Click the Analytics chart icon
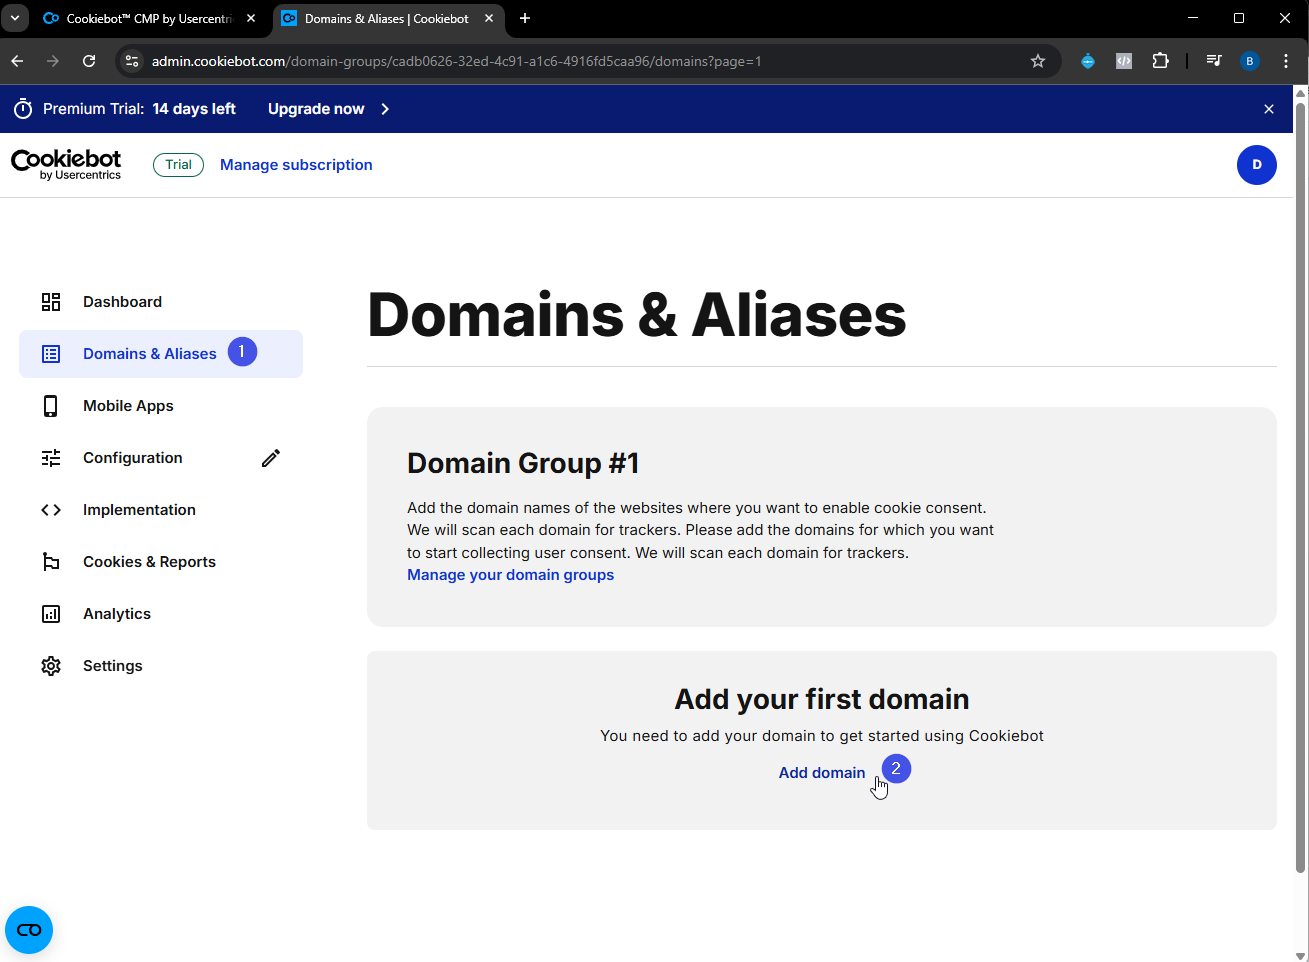1309x962 pixels. 51,614
